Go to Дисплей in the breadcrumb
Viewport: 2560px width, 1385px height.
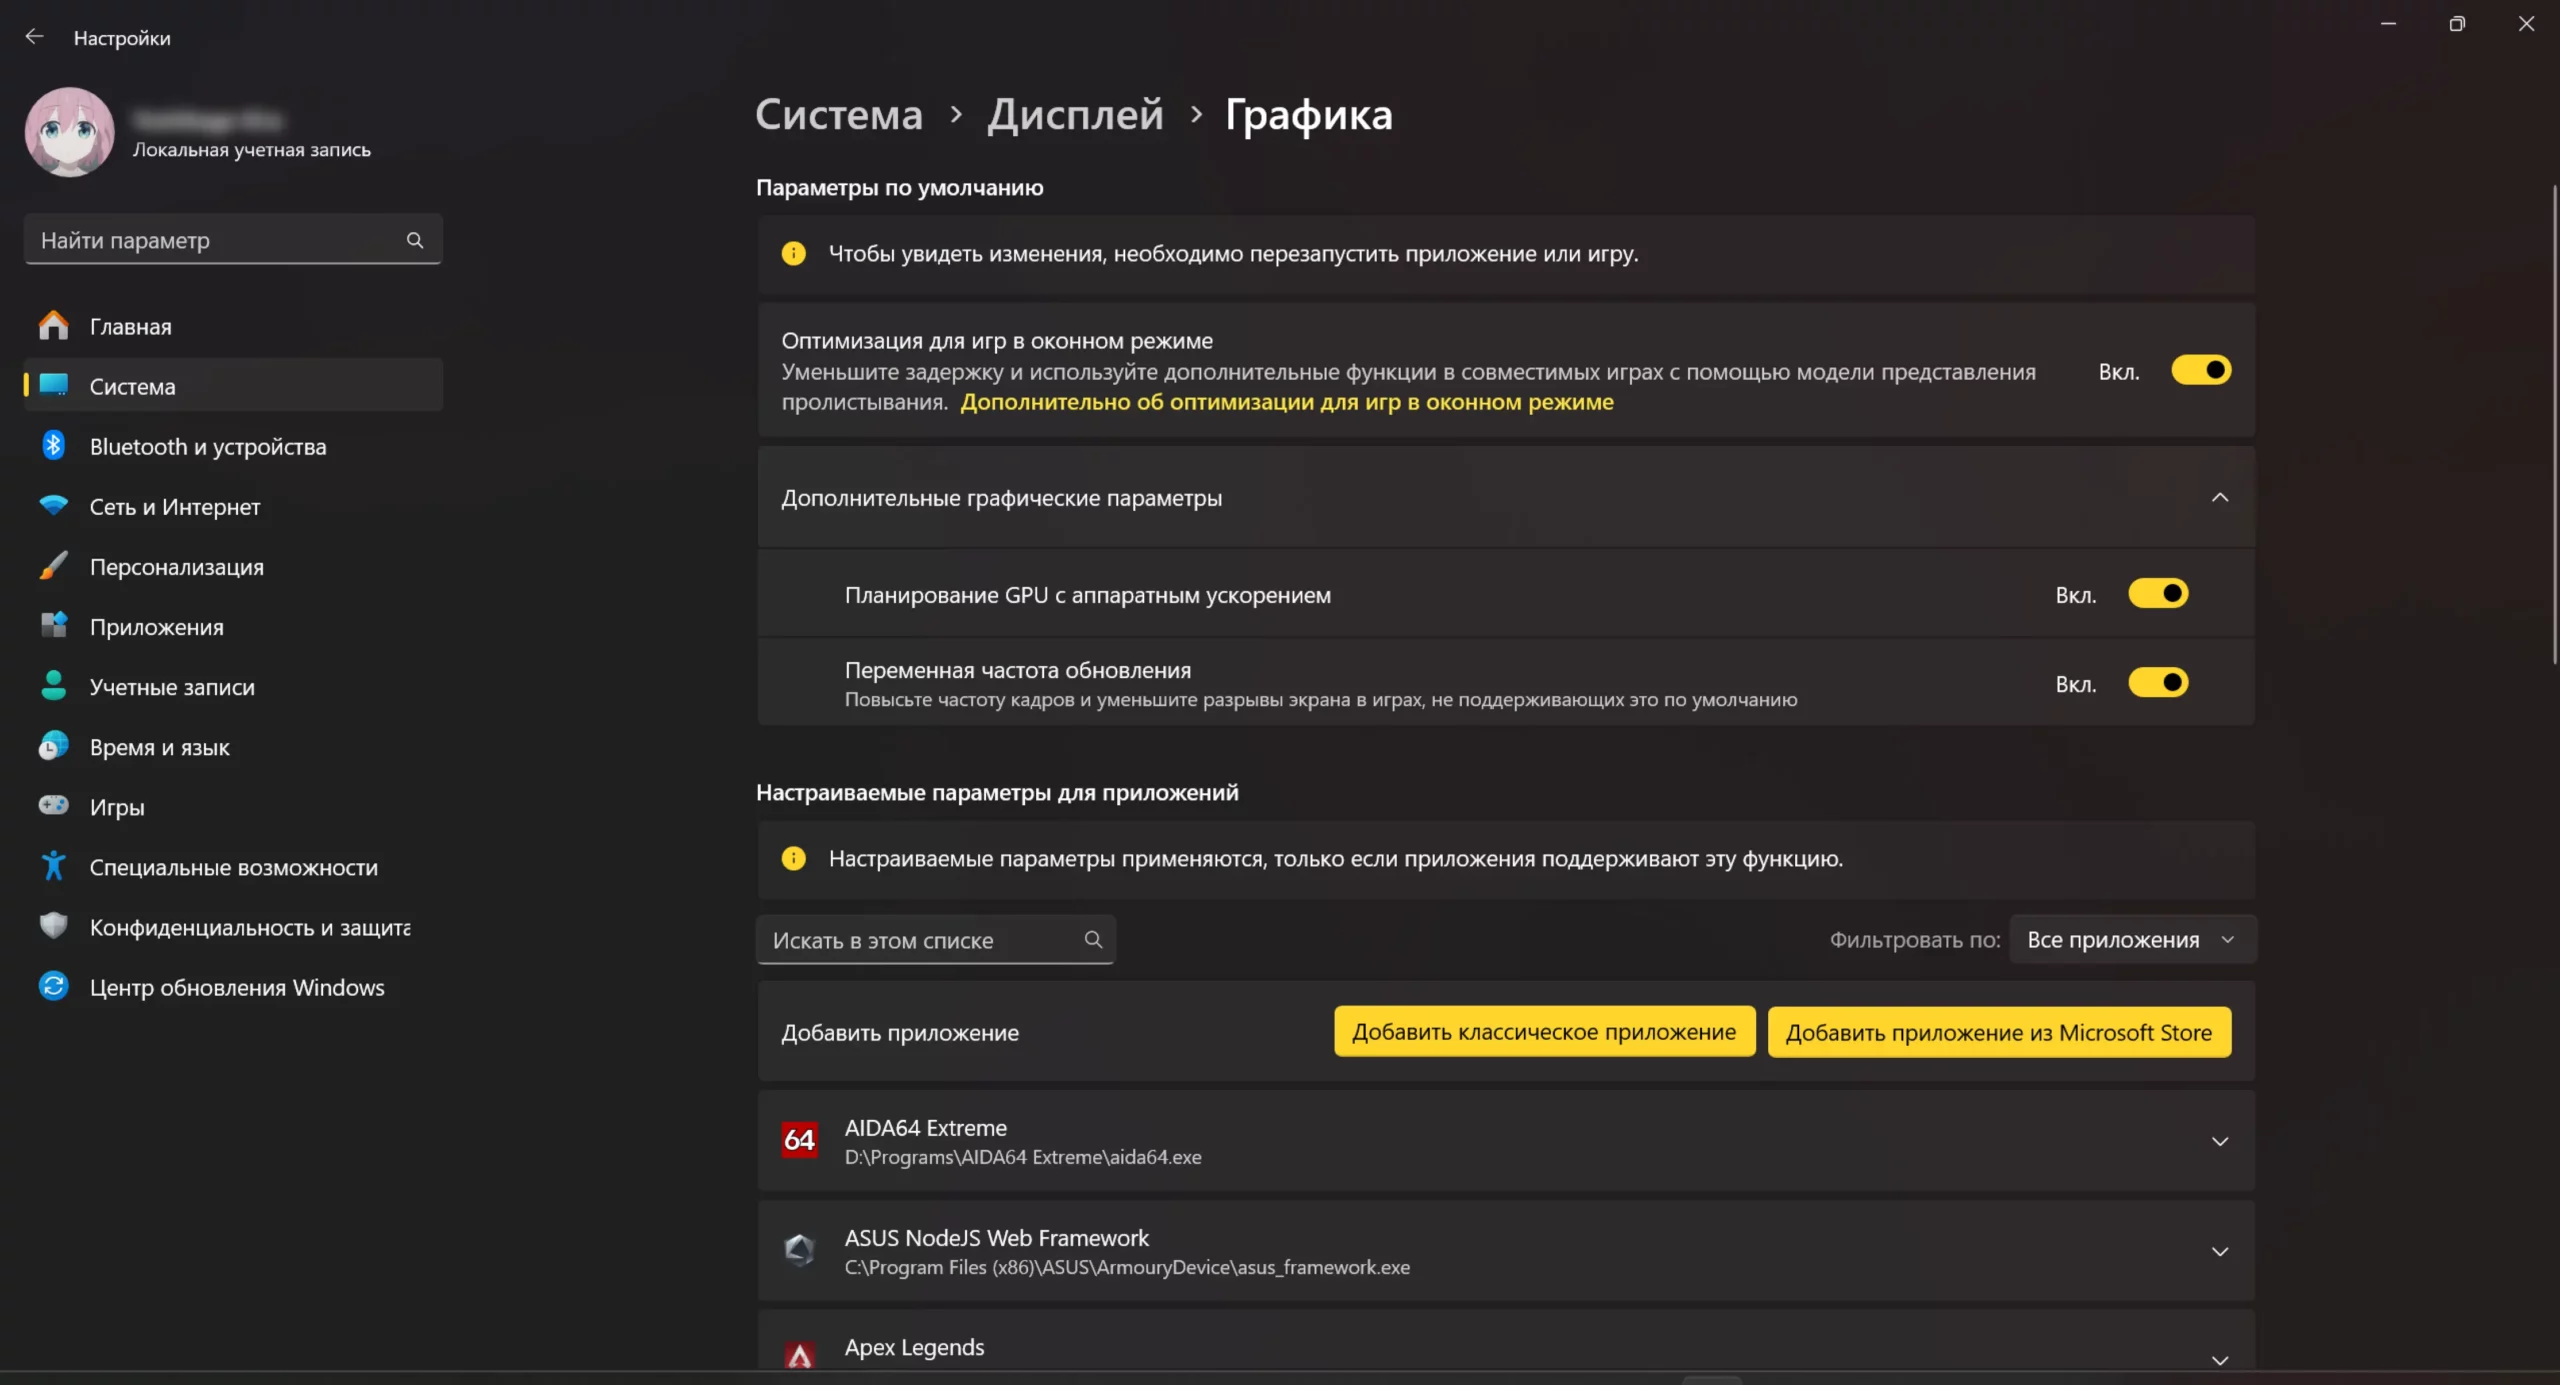point(1075,115)
